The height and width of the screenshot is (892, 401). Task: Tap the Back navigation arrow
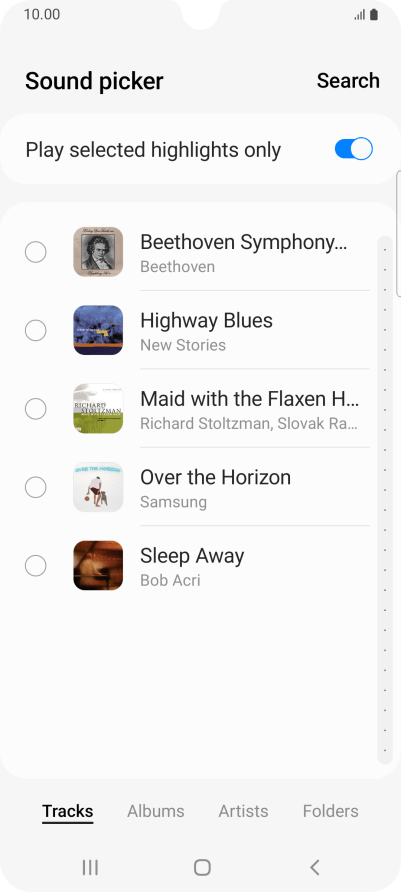coord(314,868)
